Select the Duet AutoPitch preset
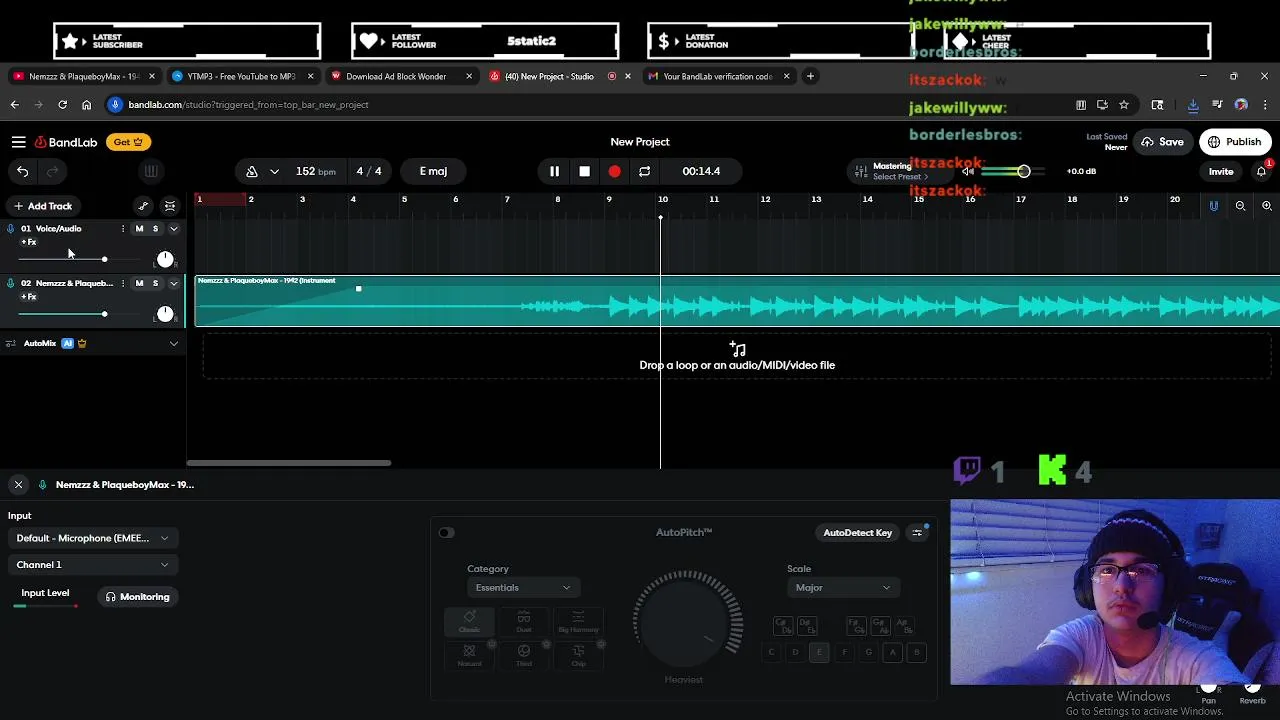 524,622
